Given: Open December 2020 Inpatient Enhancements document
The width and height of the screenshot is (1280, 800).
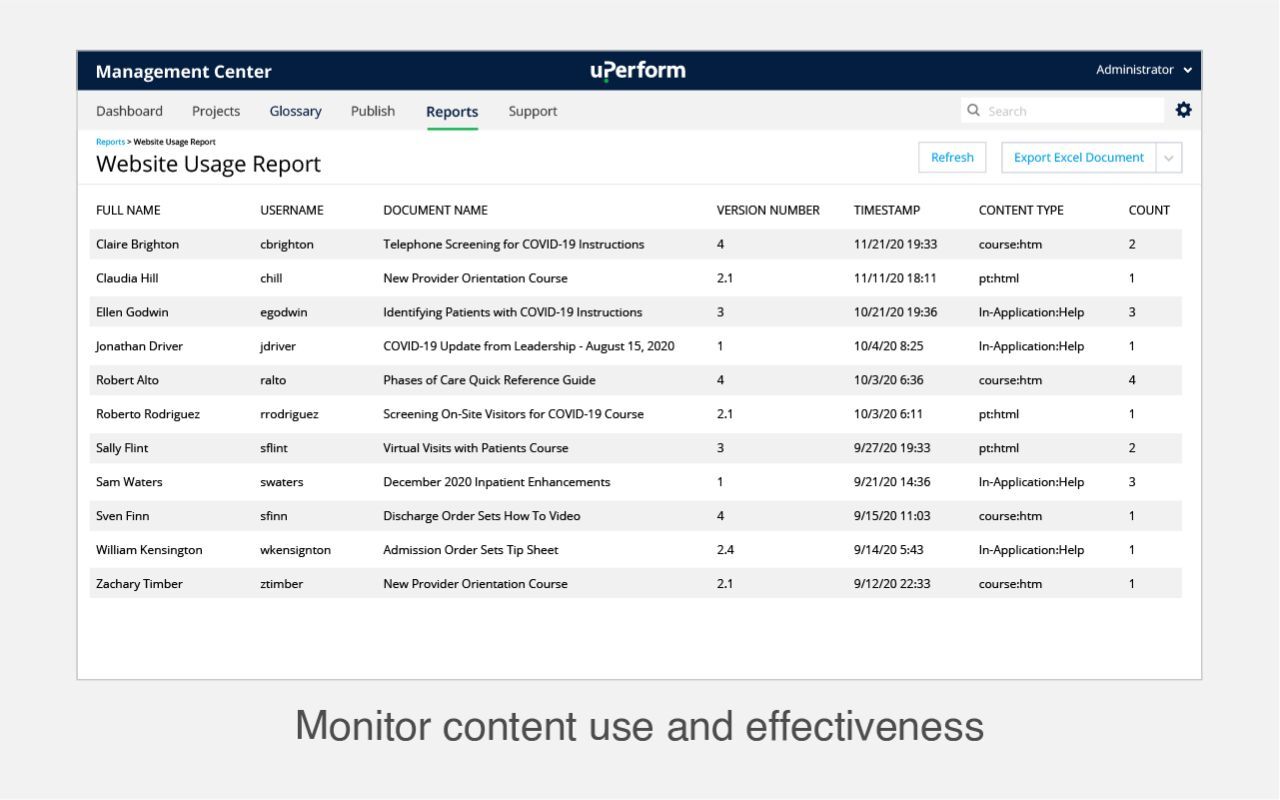Looking at the screenshot, I should [x=496, y=482].
